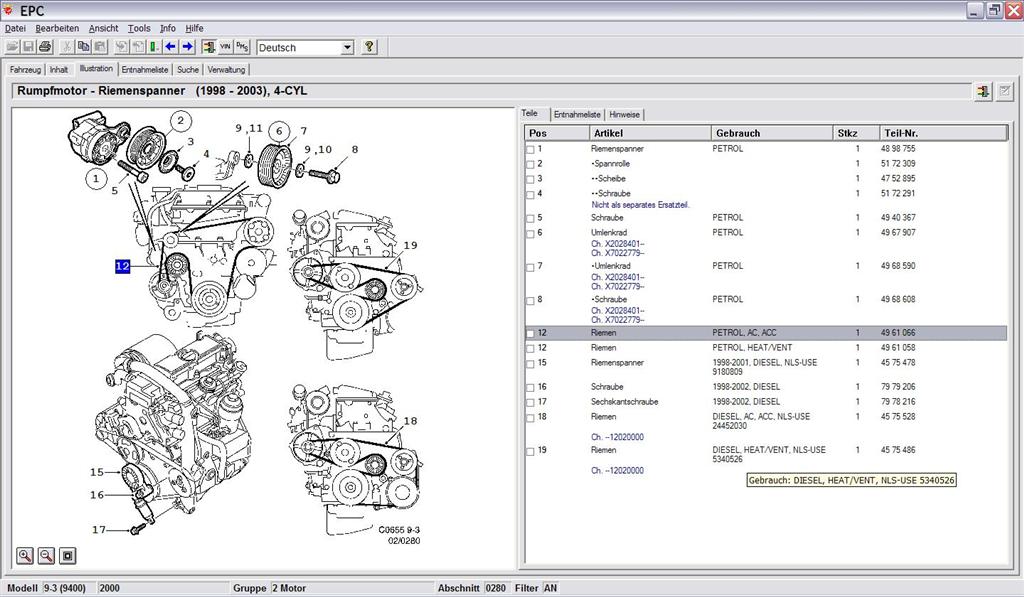Sort by the Pos column header
The height and width of the screenshot is (597, 1024).
click(x=556, y=133)
